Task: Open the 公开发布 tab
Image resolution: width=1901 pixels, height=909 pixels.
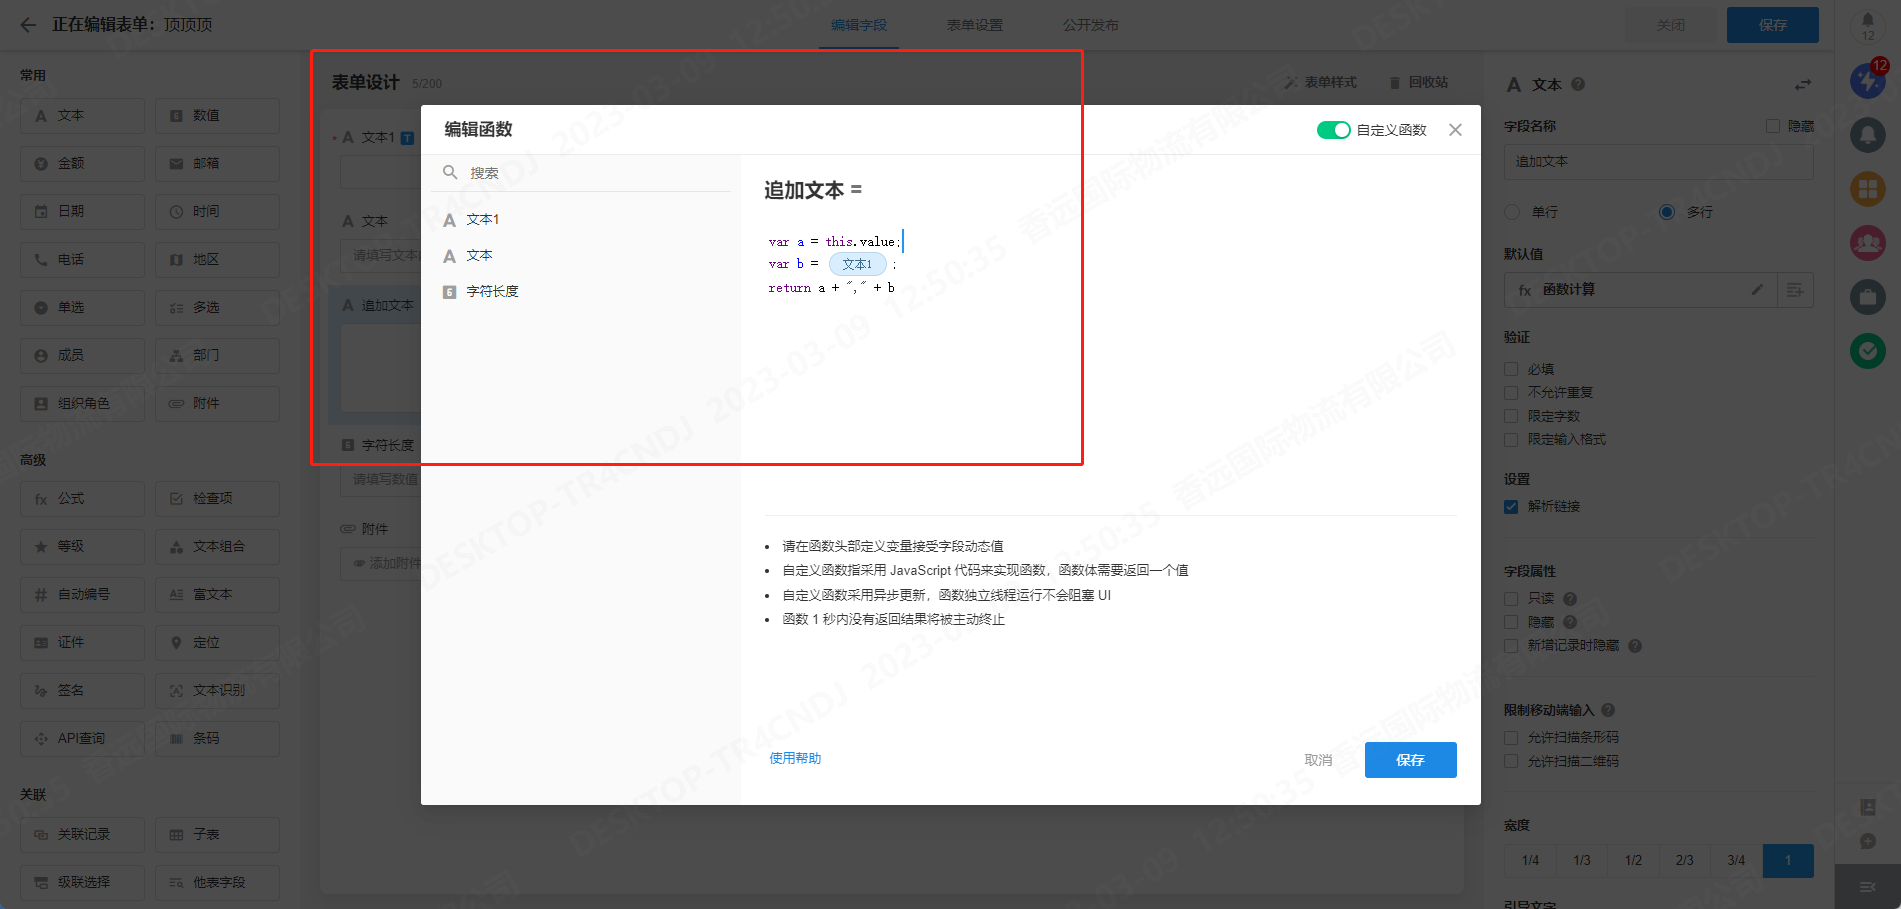Action: 1090,25
